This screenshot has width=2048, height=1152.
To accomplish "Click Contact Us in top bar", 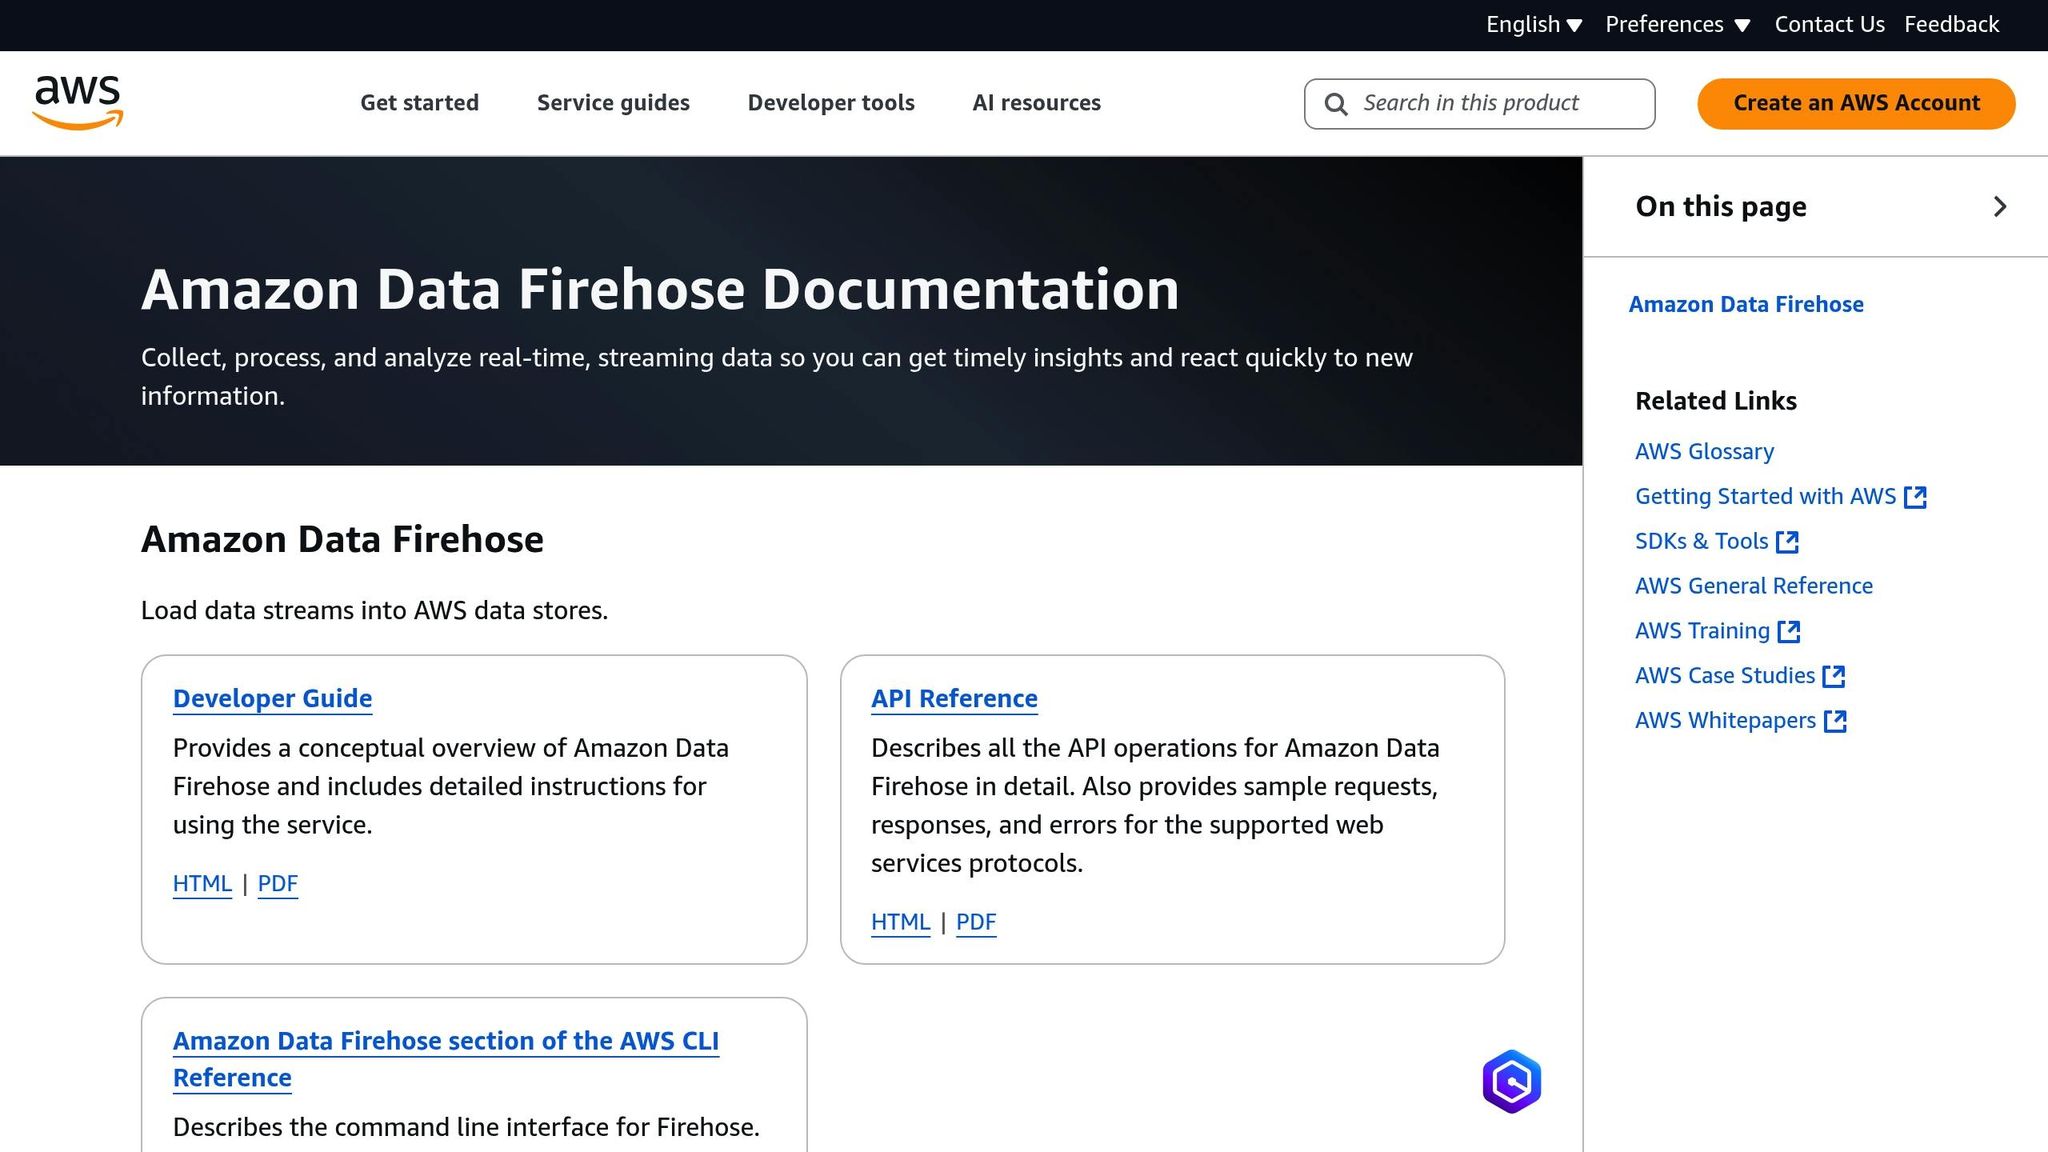I will [1829, 24].
